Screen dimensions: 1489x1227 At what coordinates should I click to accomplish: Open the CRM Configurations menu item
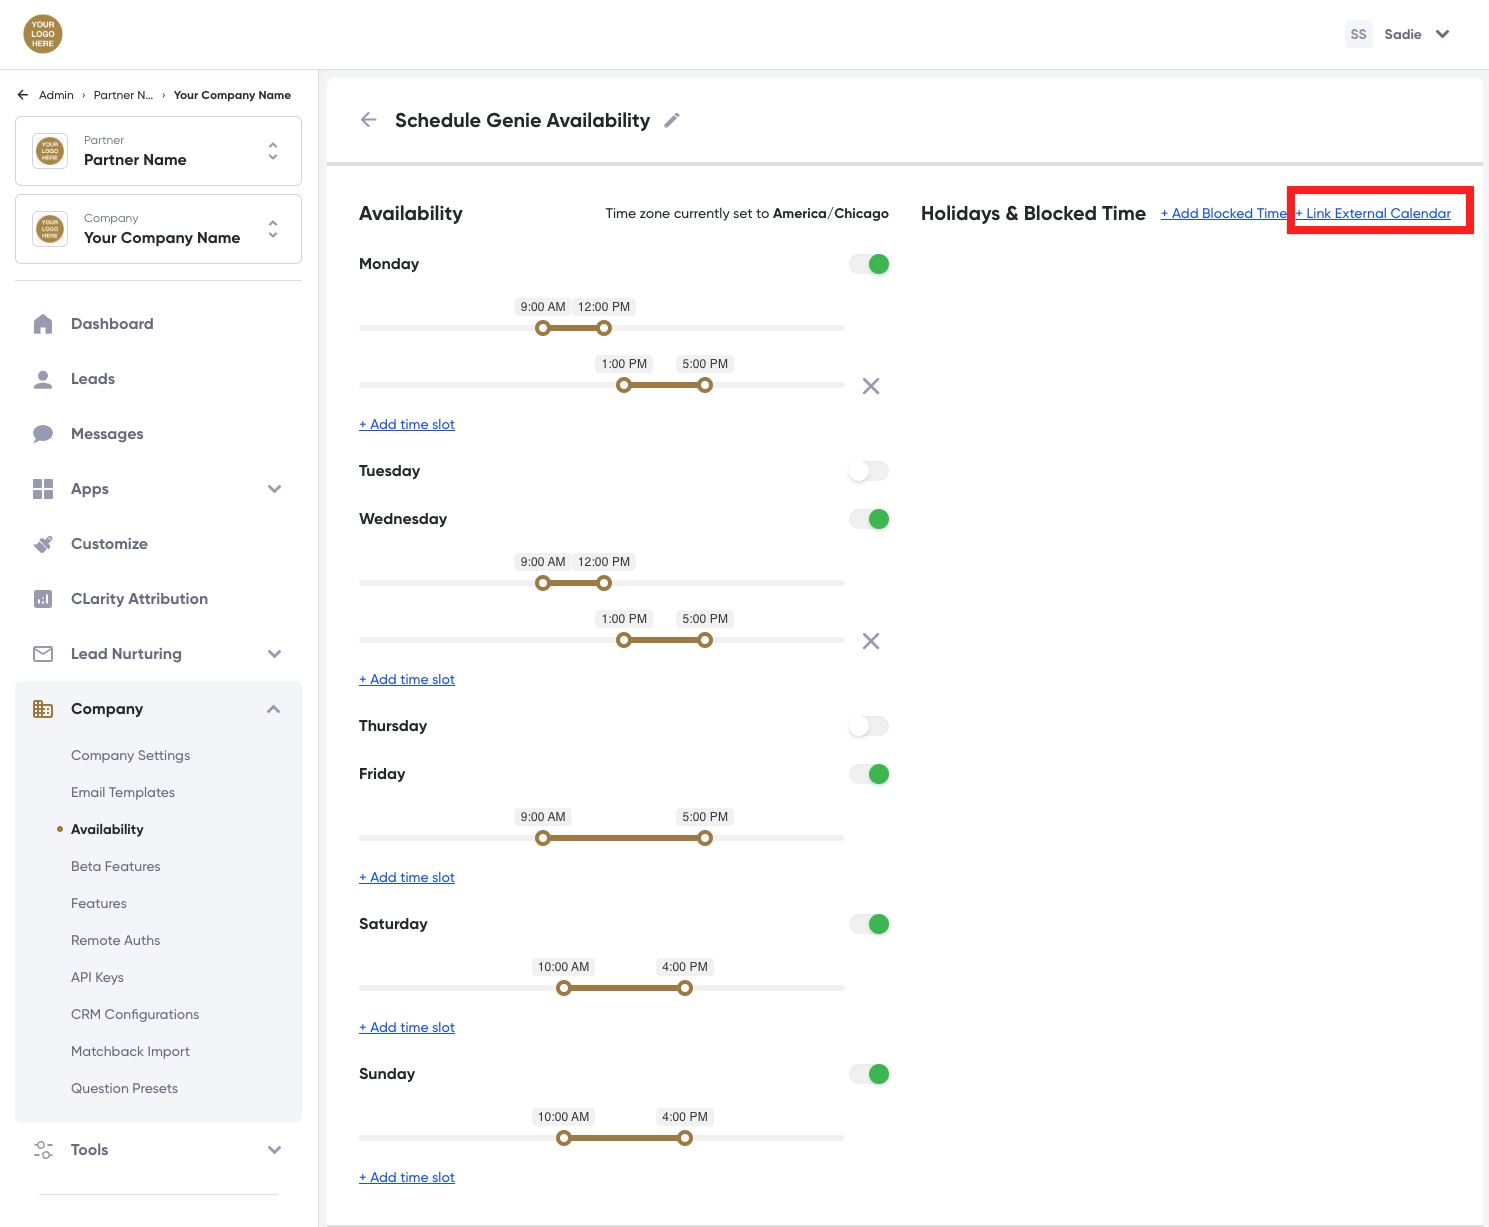click(x=135, y=1014)
